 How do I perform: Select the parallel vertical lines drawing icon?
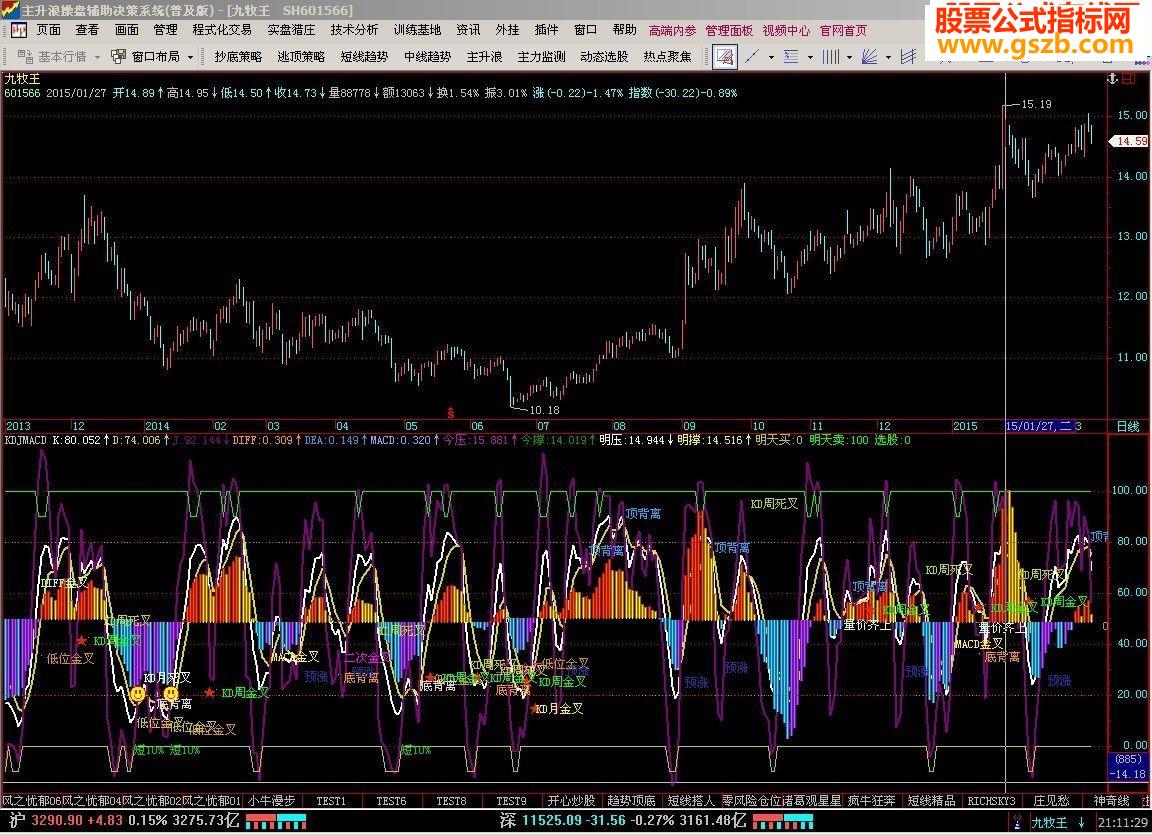click(x=832, y=54)
